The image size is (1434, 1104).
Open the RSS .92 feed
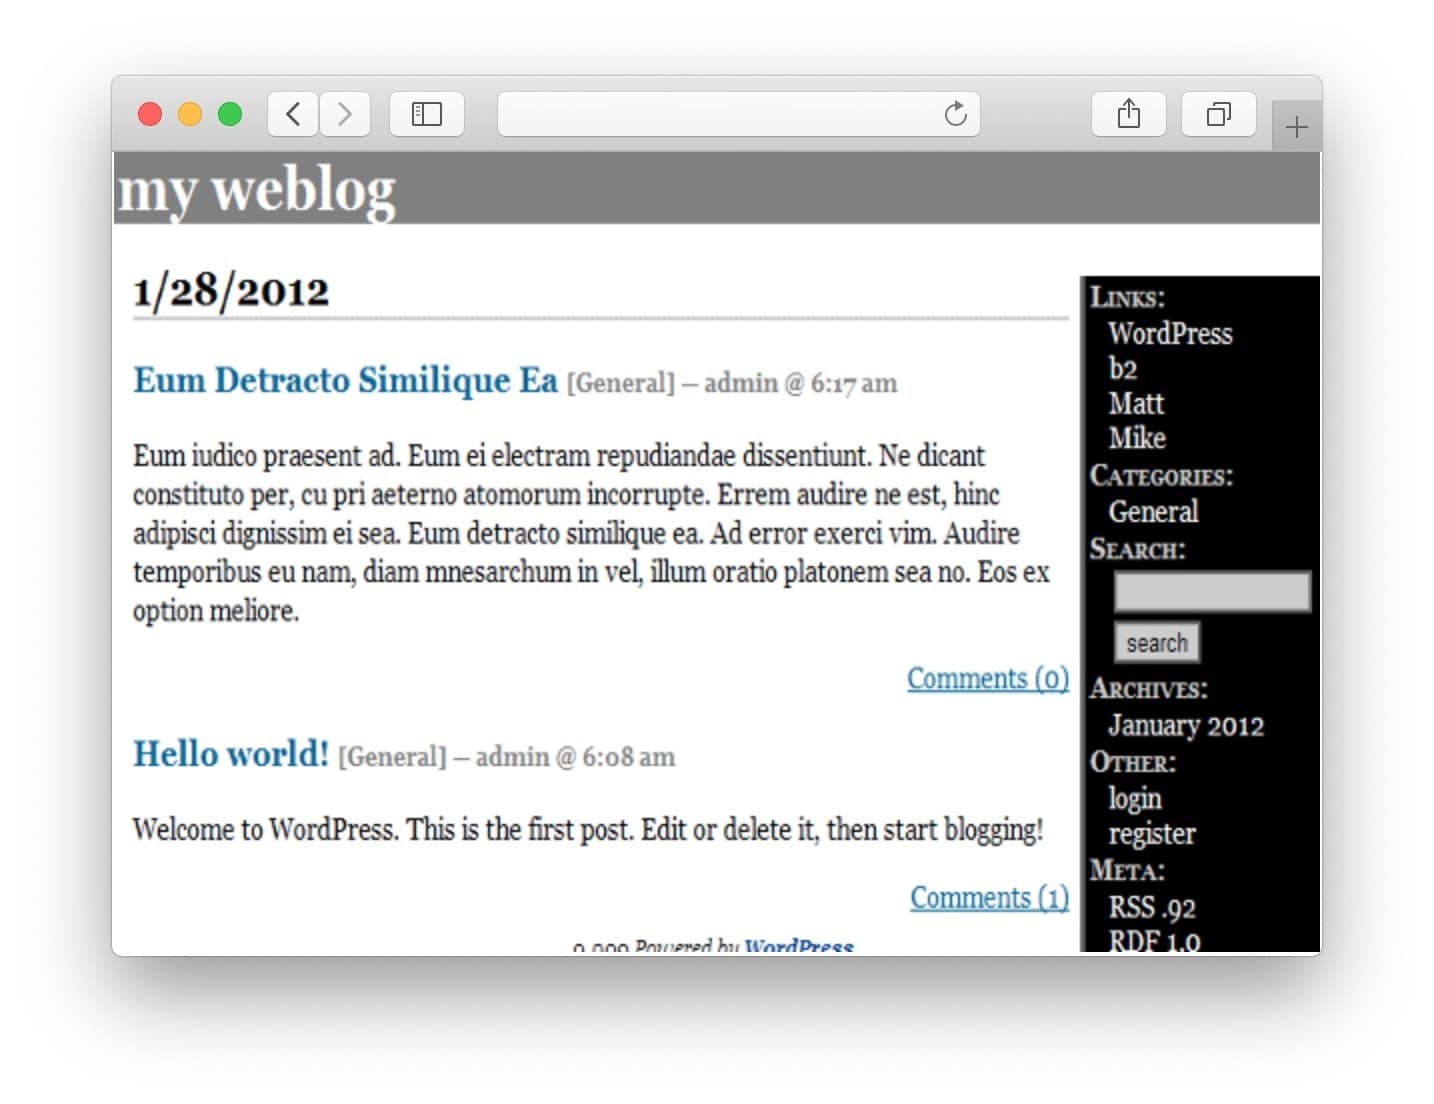[1151, 907]
